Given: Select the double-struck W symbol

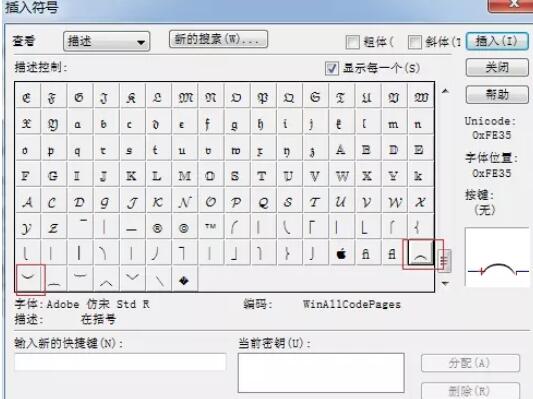Looking at the screenshot, I should point(341,176).
